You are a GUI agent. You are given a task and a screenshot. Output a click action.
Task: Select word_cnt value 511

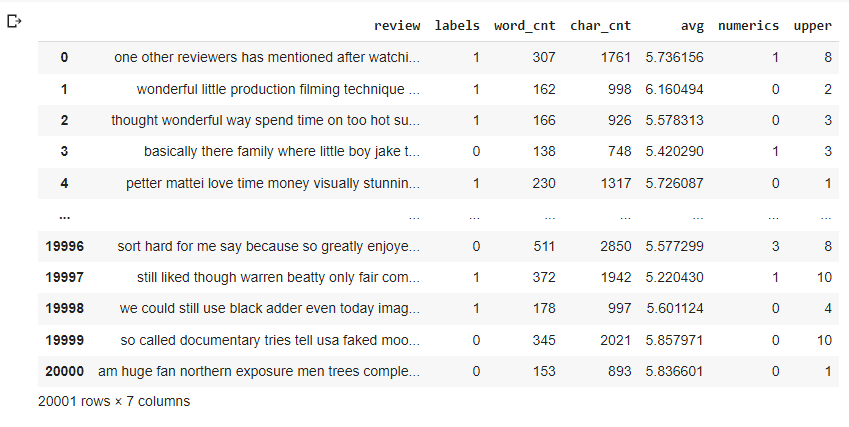[544, 246]
